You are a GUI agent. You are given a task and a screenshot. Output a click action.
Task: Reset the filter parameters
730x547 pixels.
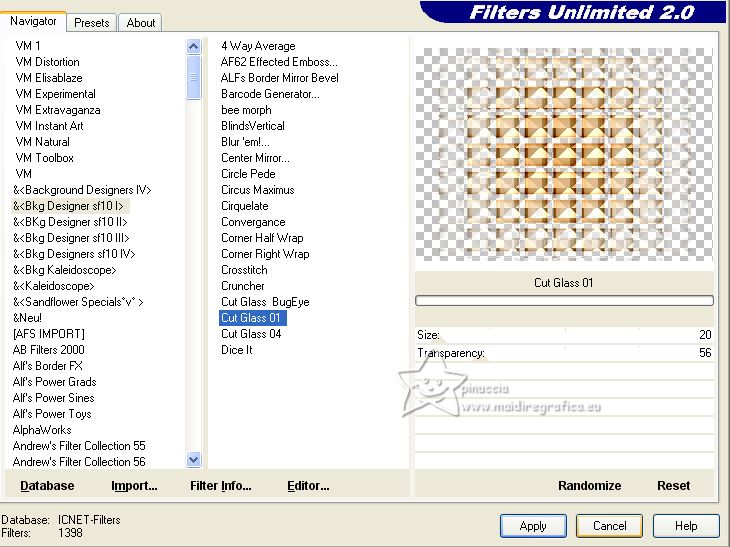673,486
